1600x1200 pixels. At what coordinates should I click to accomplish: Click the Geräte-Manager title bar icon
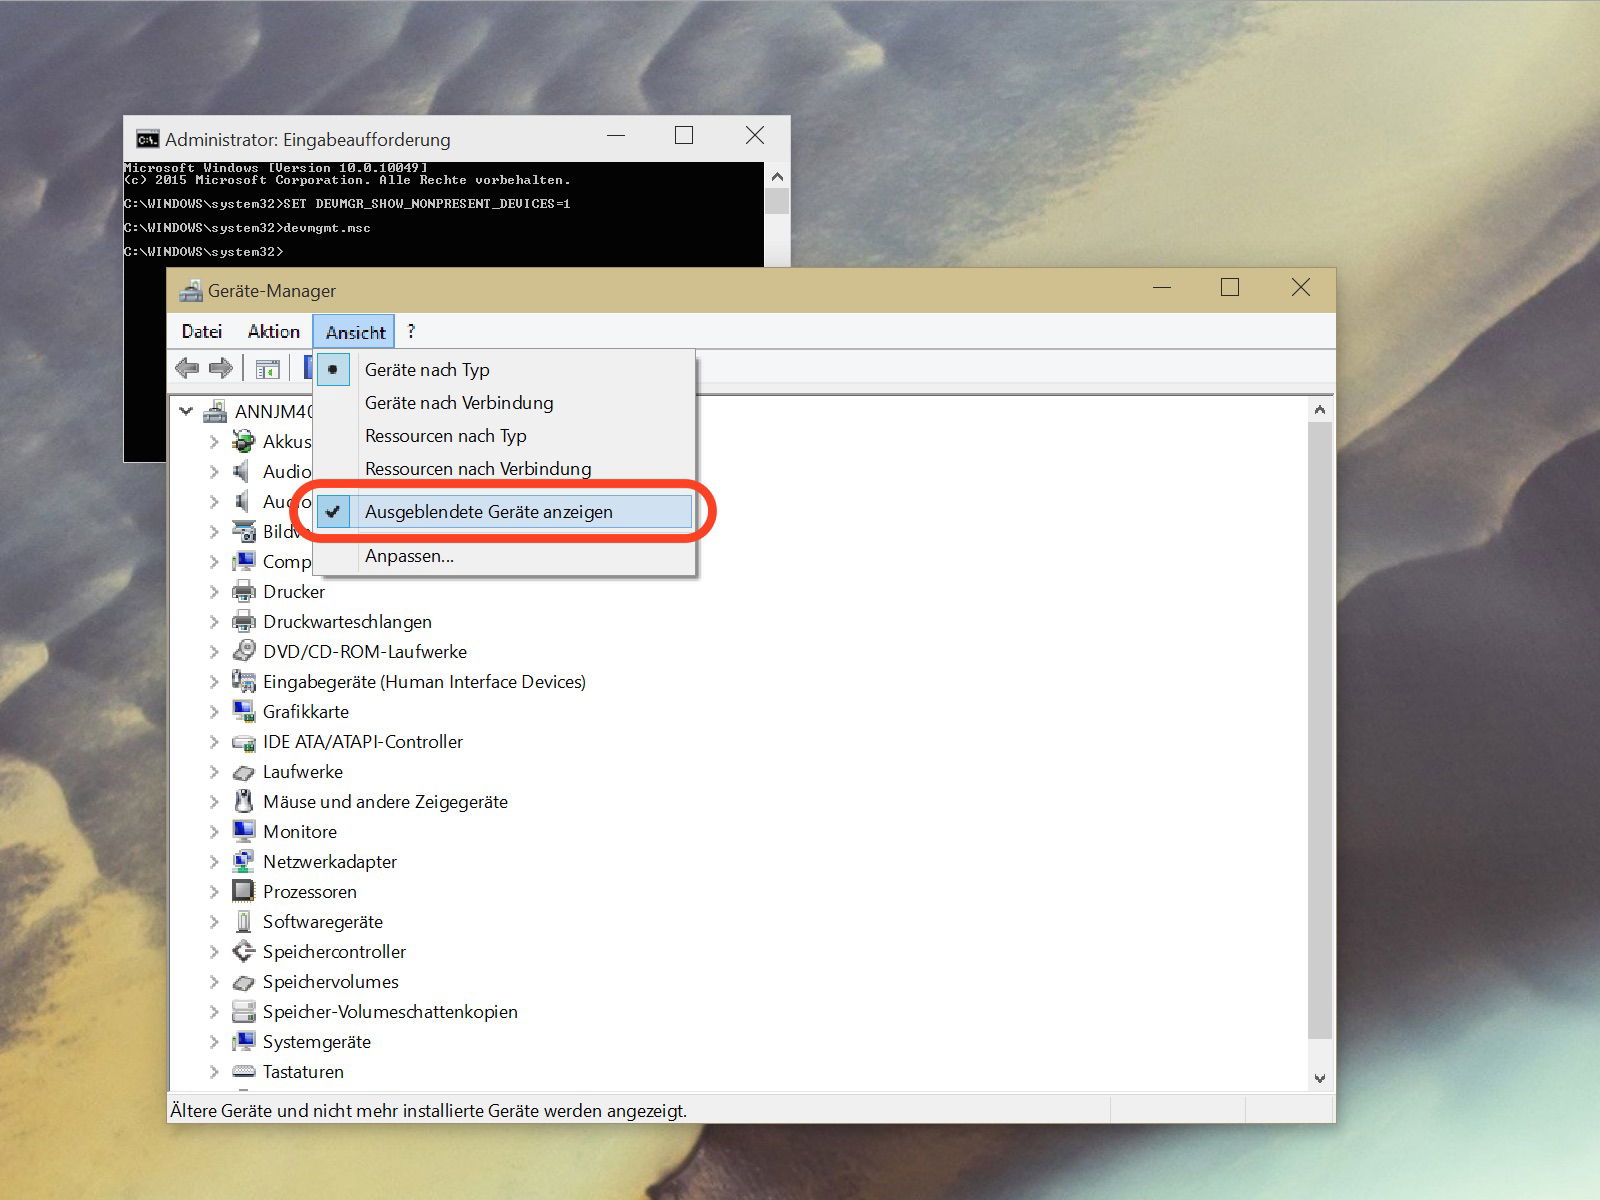click(190, 291)
